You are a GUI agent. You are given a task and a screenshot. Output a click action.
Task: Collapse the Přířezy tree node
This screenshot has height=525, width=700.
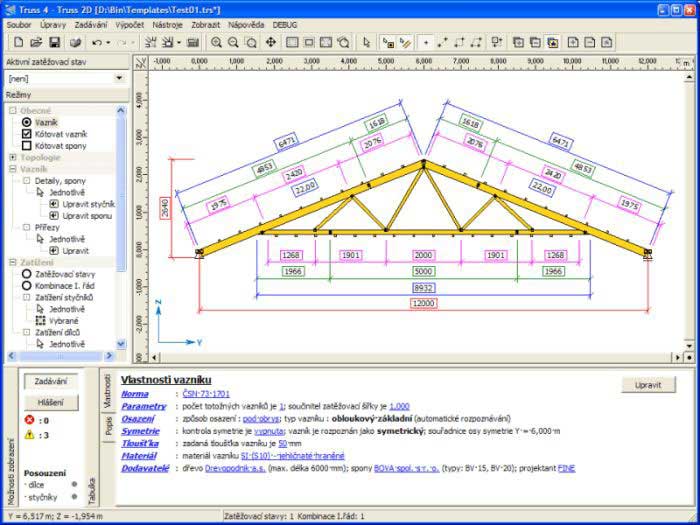(26, 227)
